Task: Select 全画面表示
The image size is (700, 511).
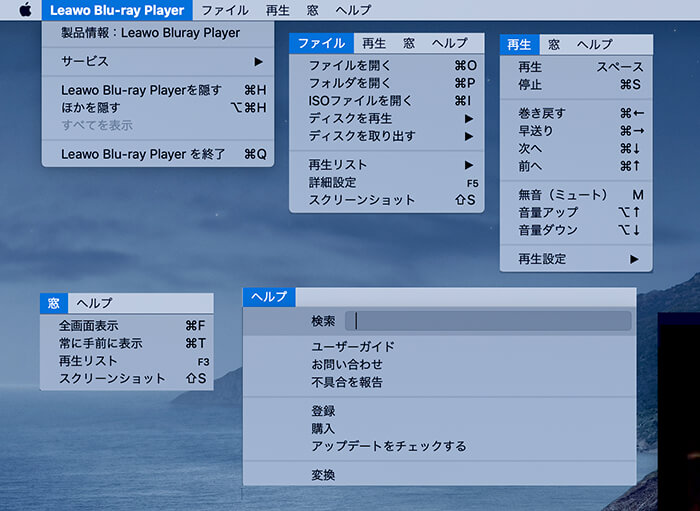Action: pyautogui.click(x=127, y=326)
